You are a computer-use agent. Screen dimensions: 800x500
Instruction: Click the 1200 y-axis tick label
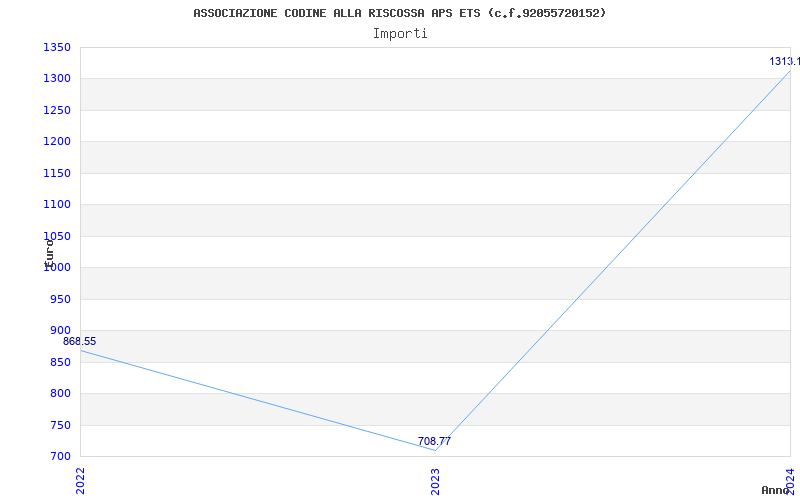(57, 141)
